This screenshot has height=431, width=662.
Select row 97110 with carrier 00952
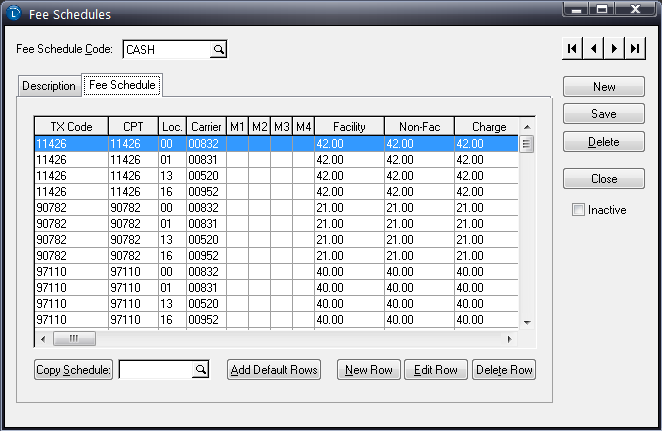277,320
